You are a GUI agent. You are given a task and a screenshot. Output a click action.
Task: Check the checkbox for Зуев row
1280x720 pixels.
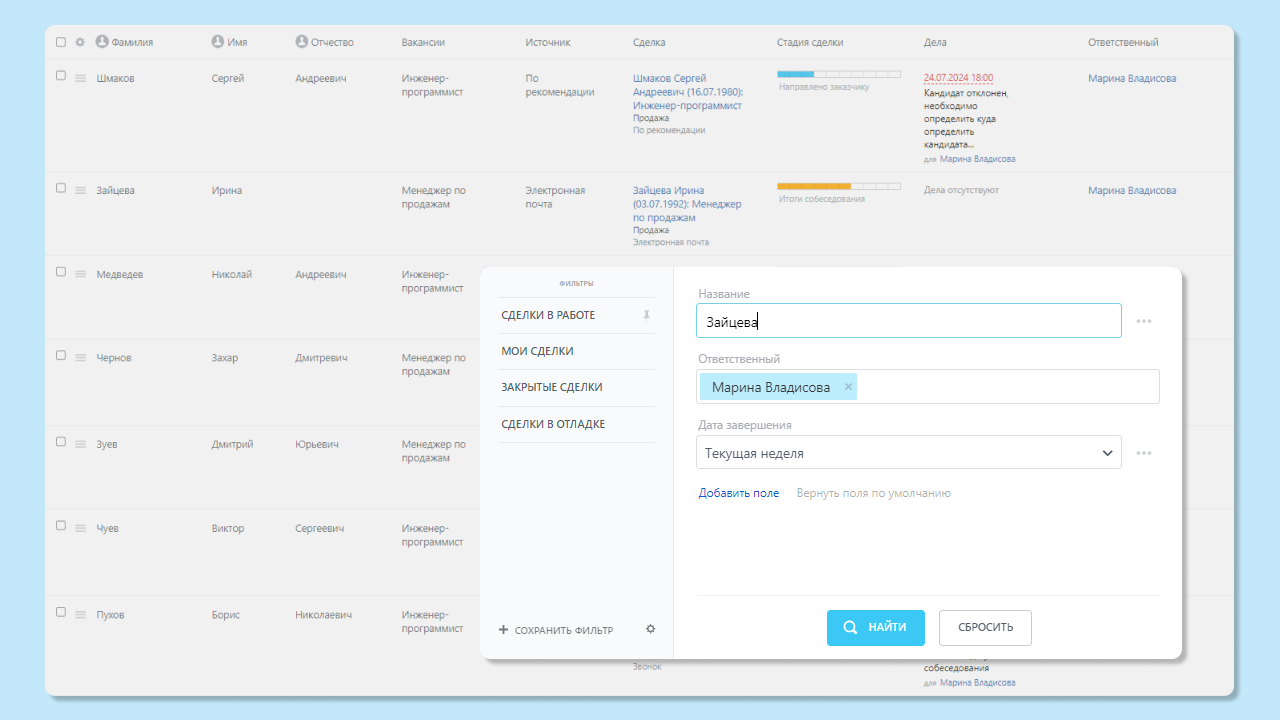(x=61, y=442)
